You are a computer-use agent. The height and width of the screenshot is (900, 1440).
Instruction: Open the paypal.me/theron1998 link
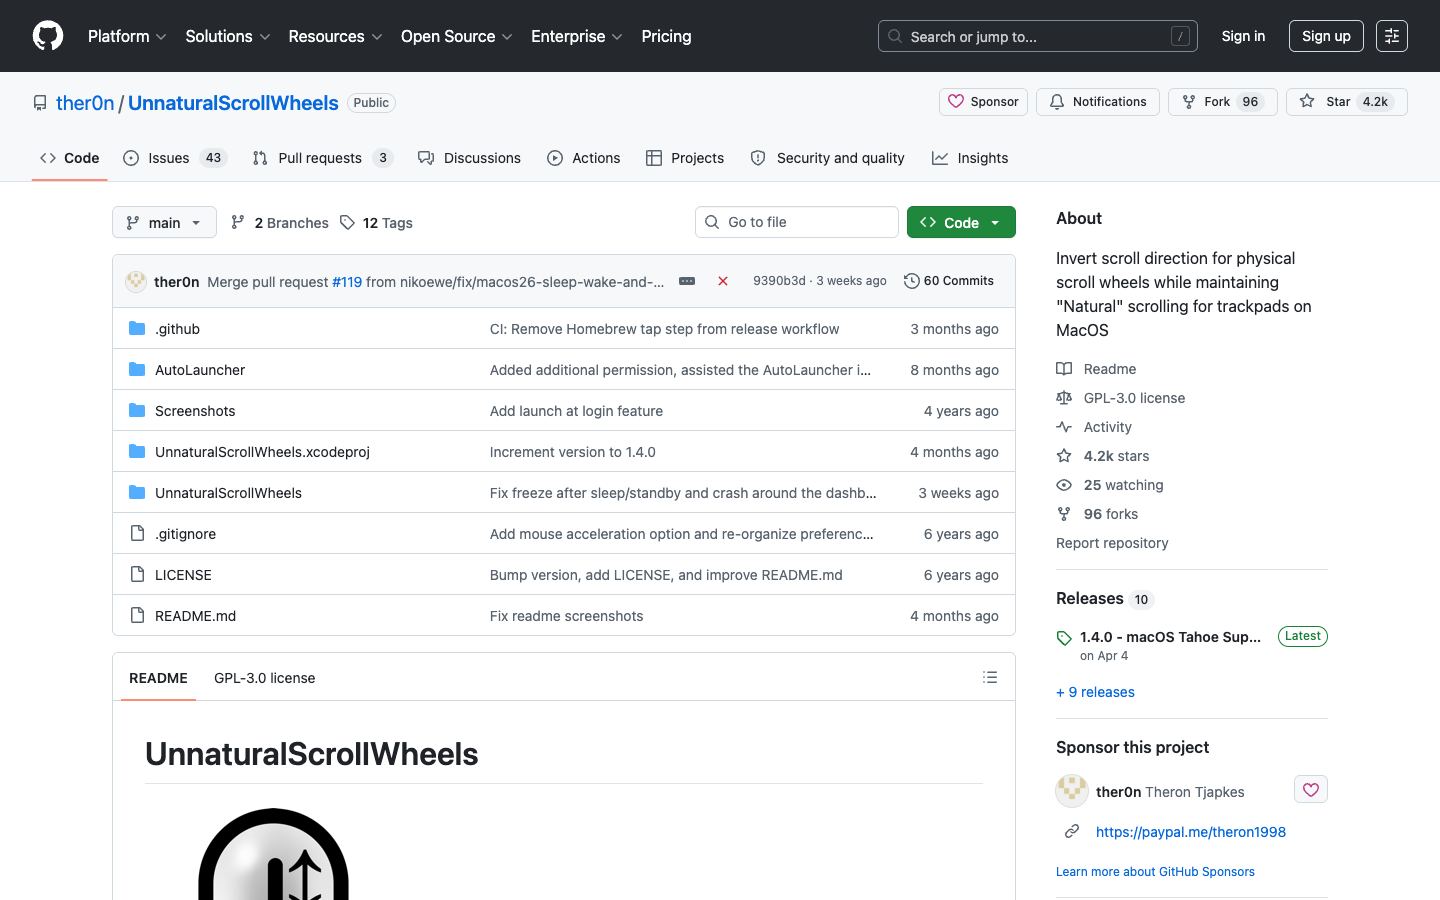coord(1191,832)
